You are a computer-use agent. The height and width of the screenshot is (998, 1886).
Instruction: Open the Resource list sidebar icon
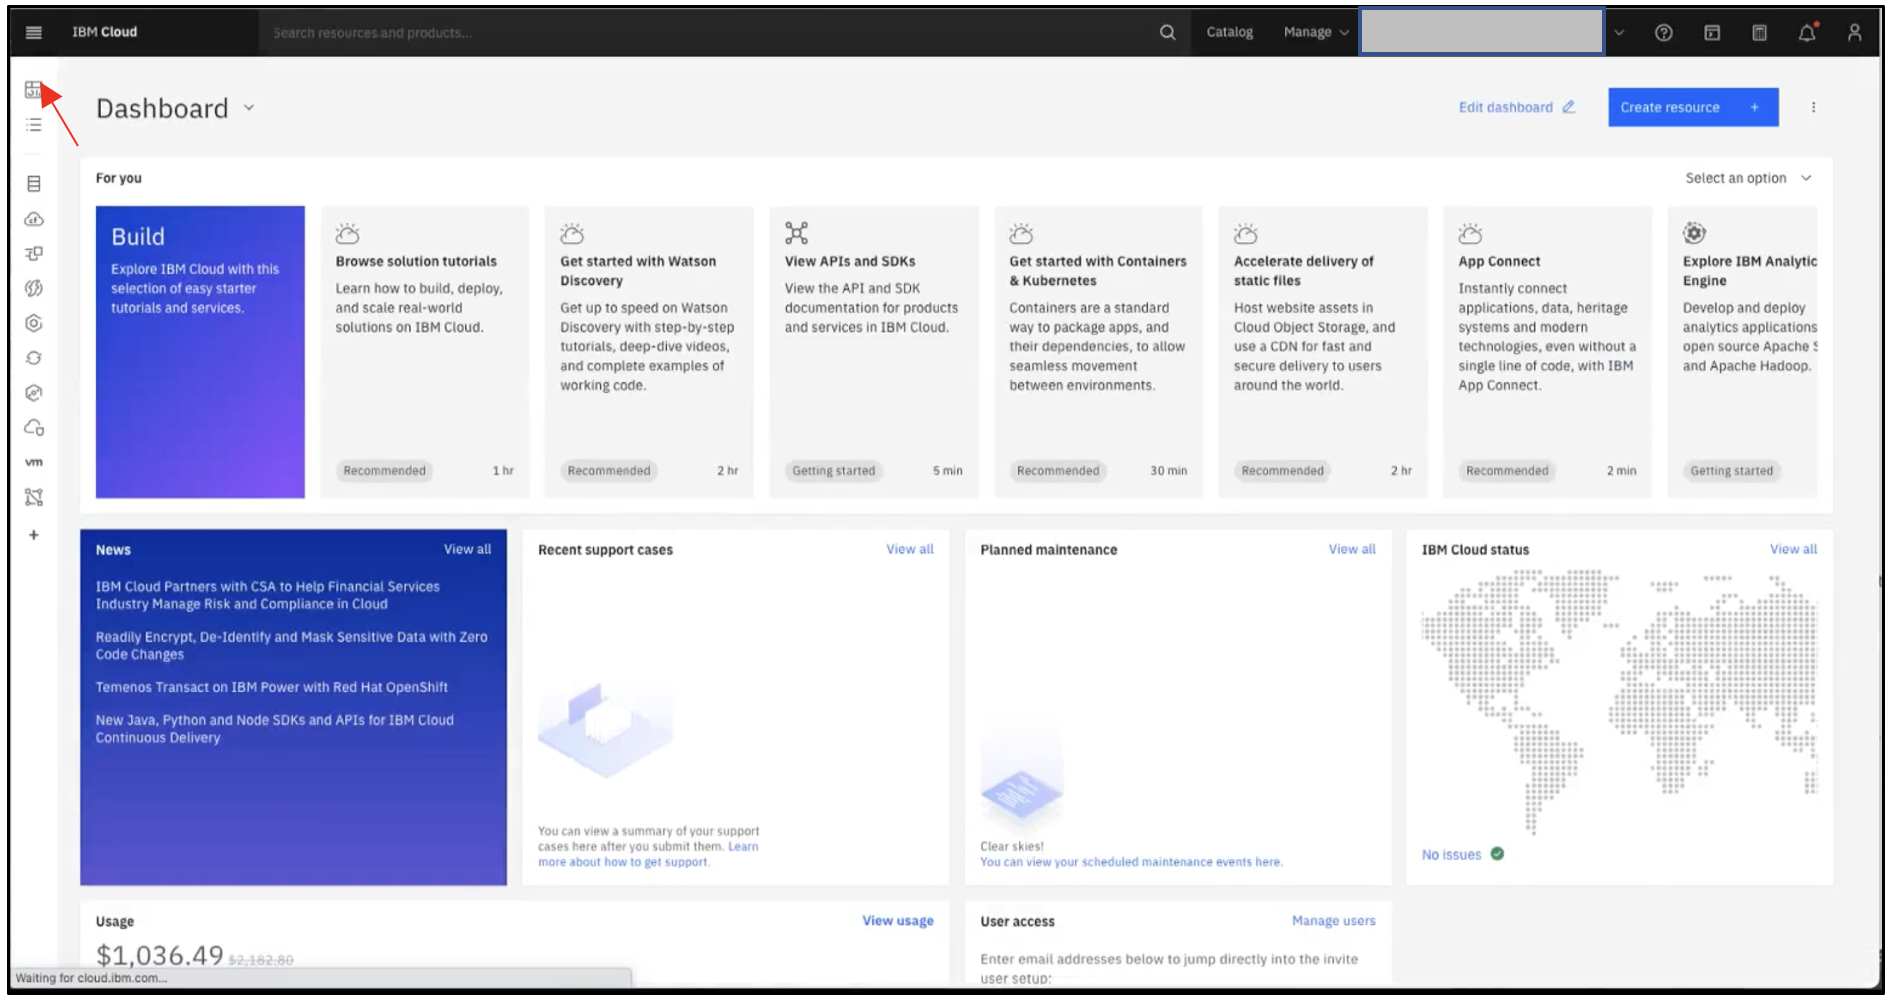point(33,125)
